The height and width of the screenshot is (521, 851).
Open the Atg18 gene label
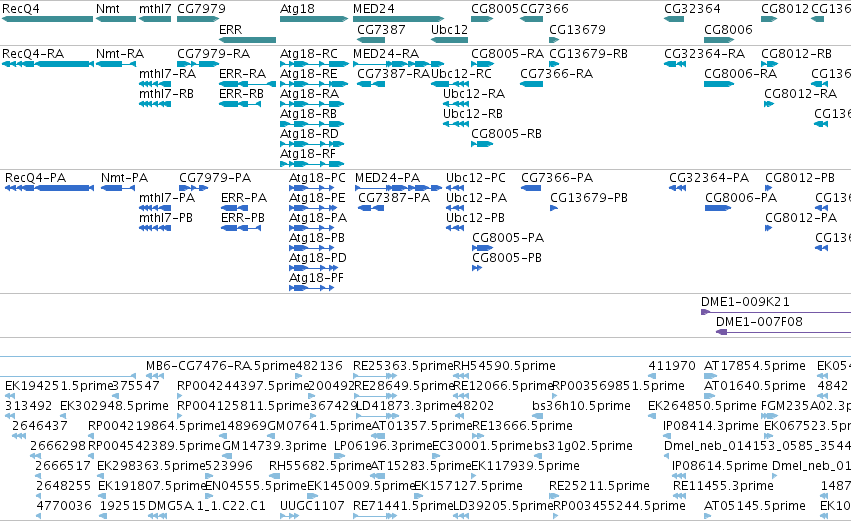pyautogui.click(x=297, y=9)
